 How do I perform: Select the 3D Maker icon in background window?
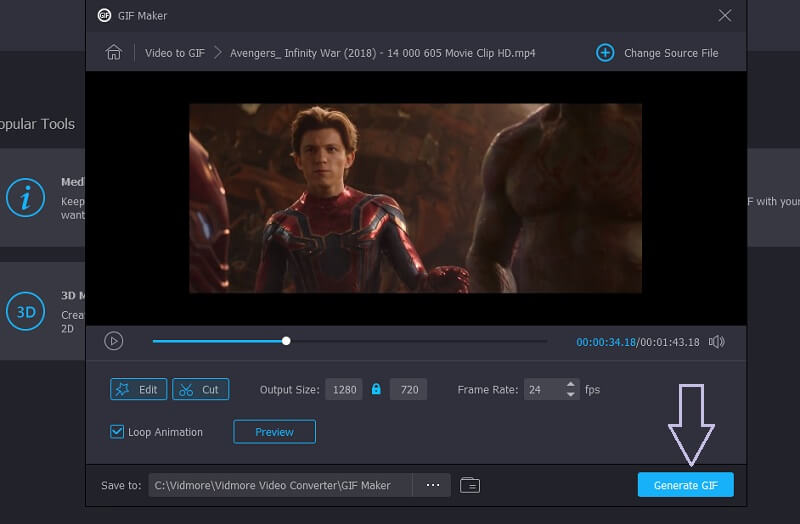[26, 311]
